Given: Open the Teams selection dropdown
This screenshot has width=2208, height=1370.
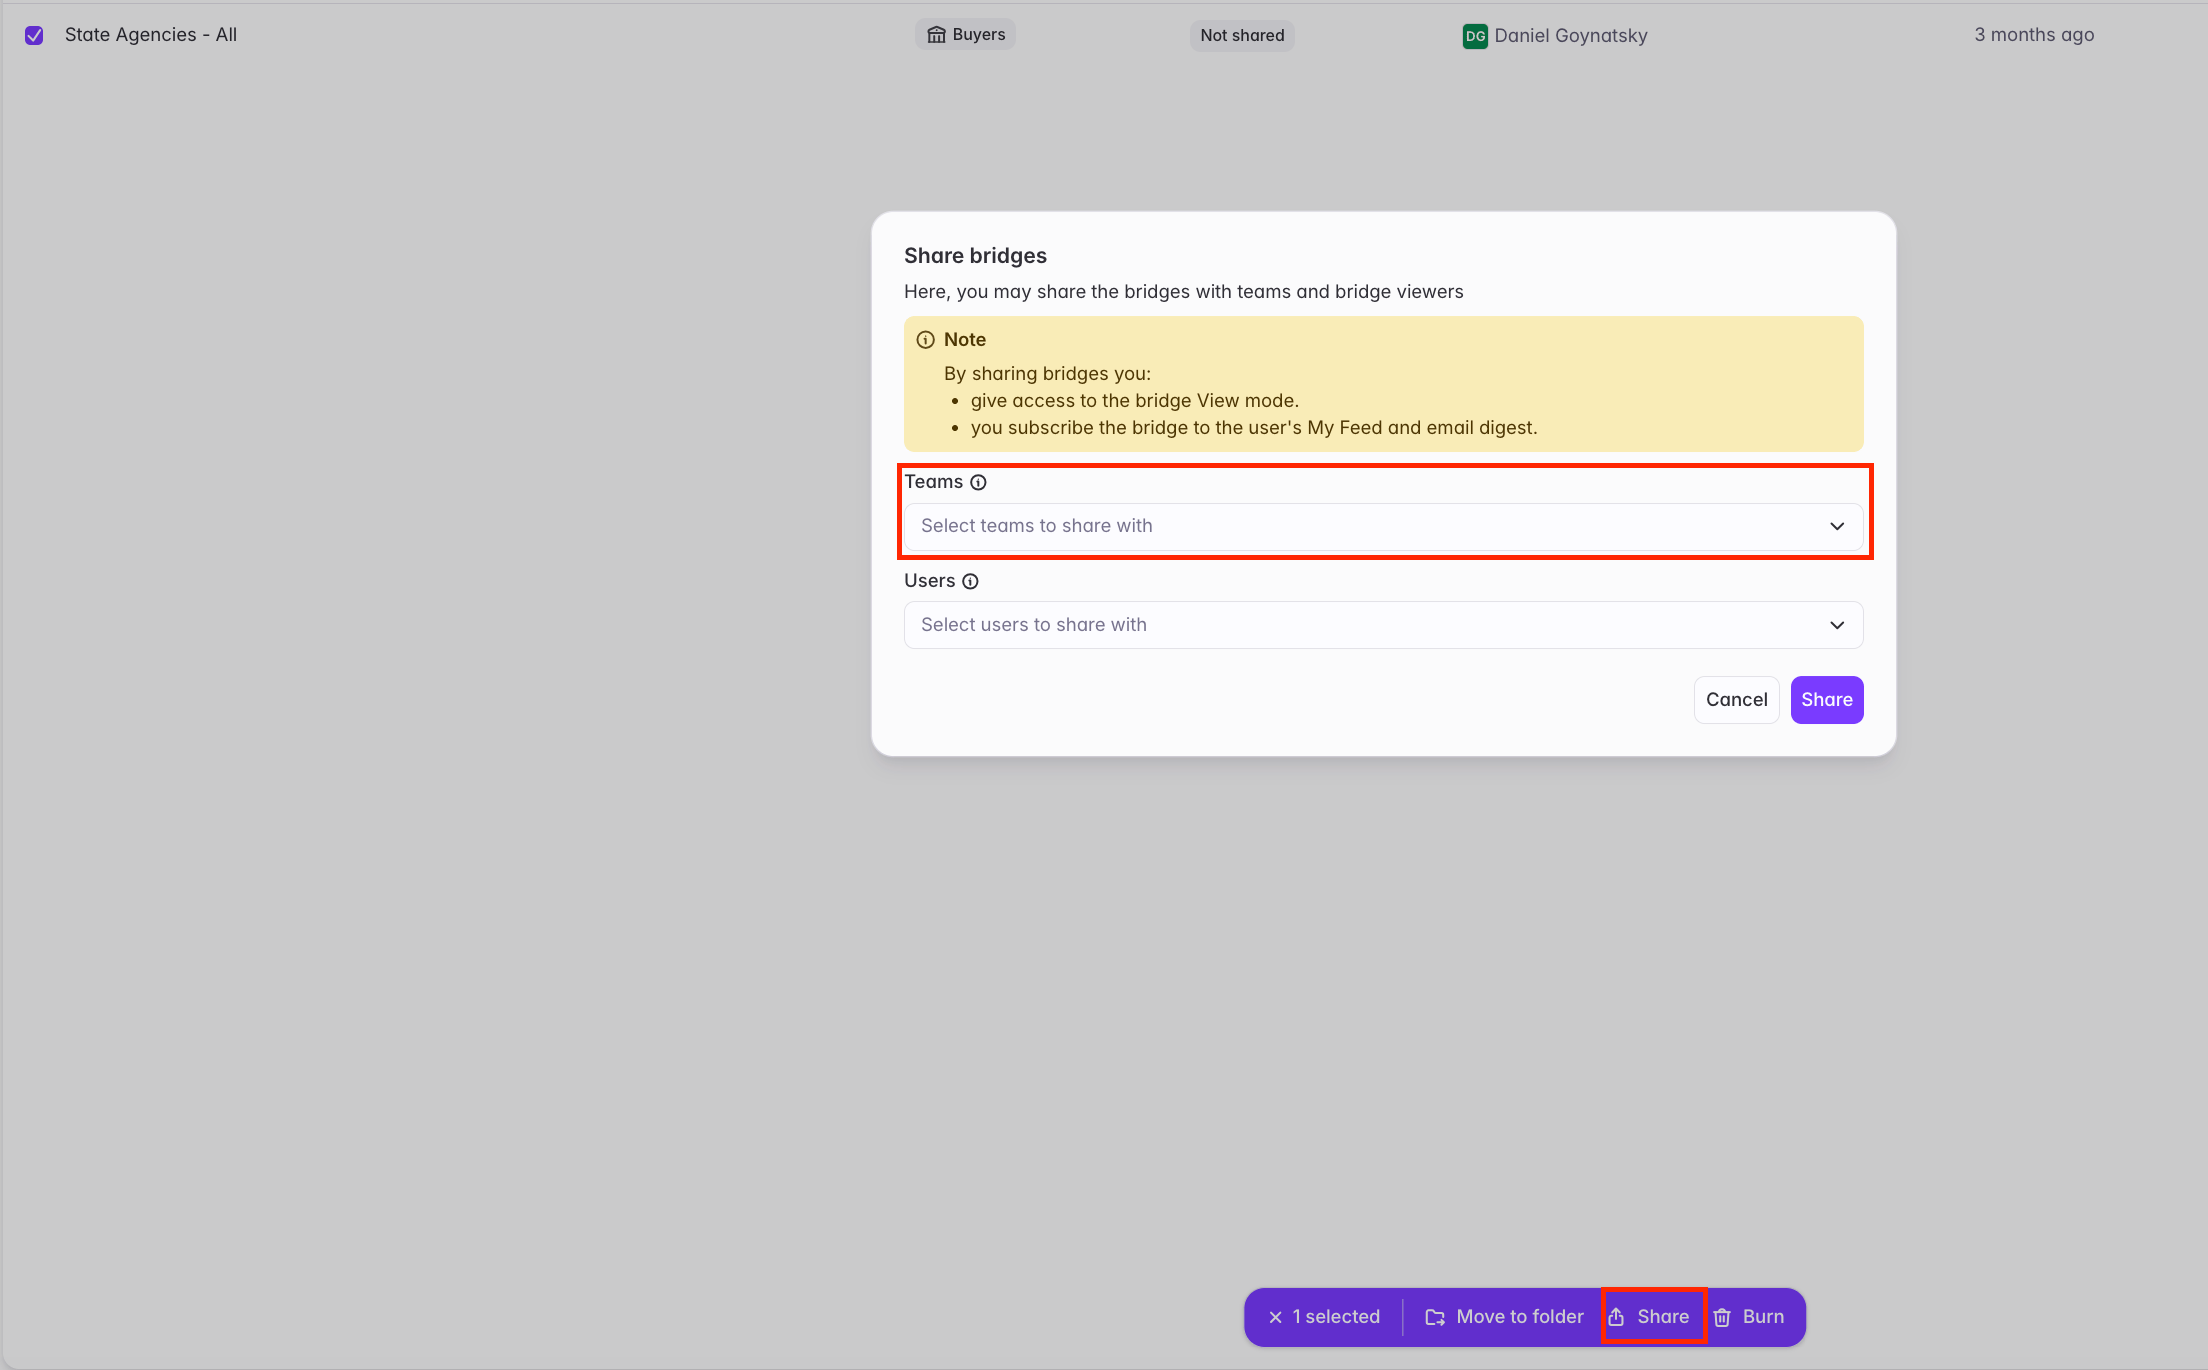Looking at the screenshot, I should click(1383, 526).
